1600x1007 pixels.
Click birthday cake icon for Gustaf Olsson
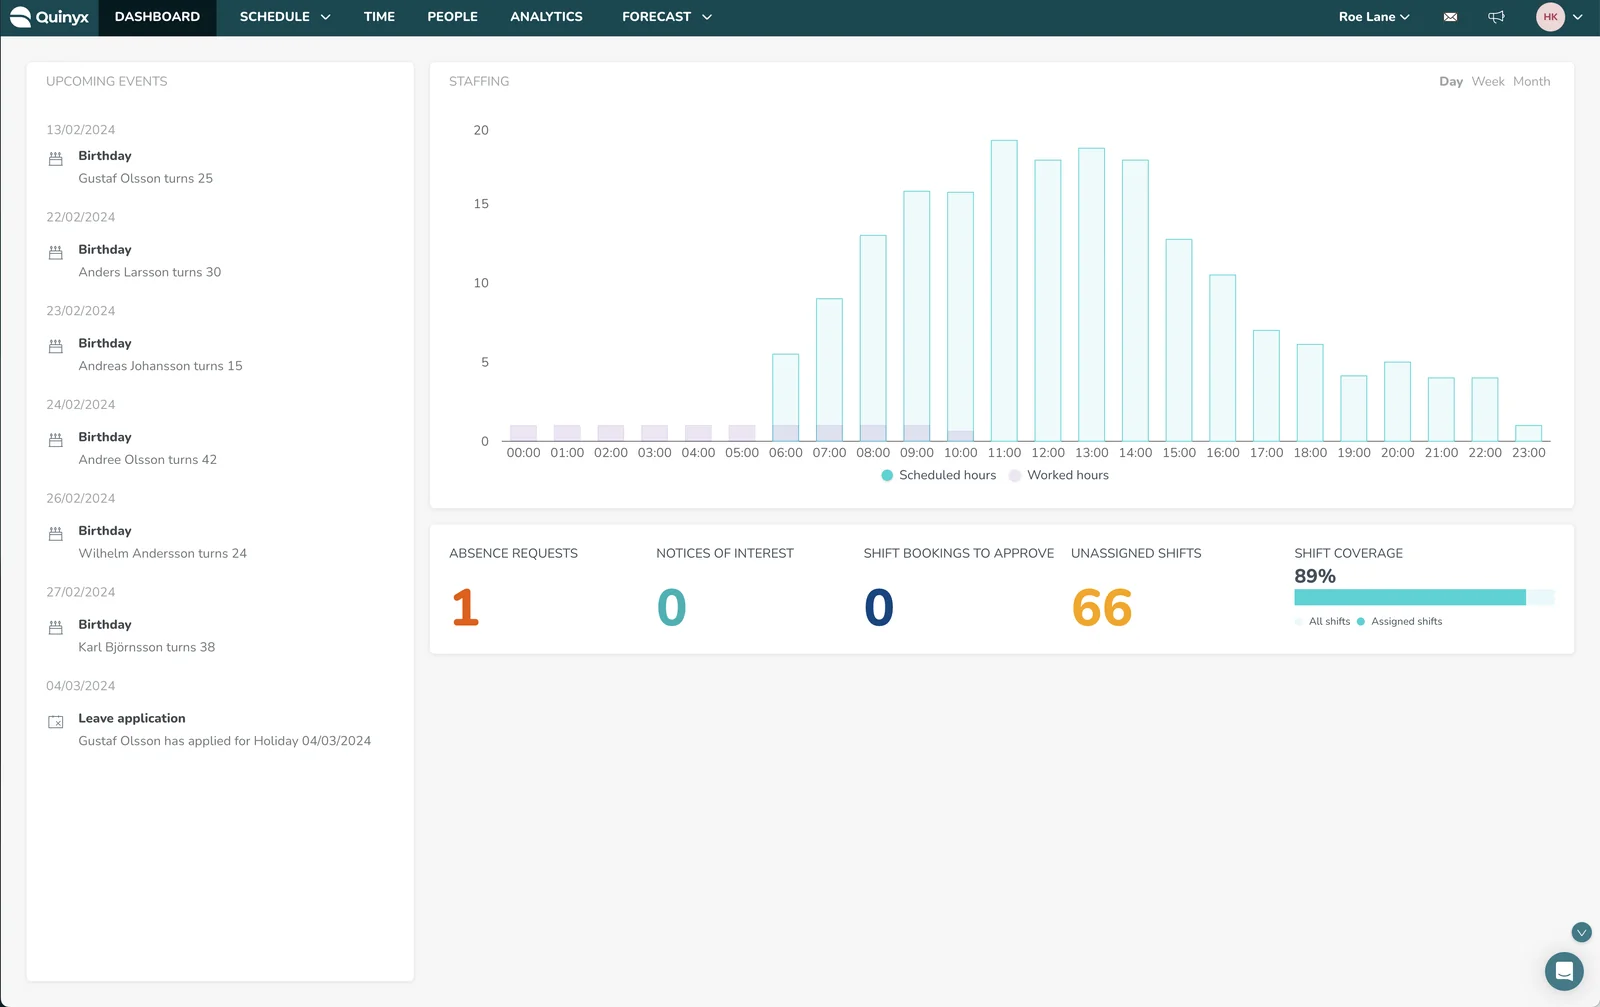coord(56,159)
